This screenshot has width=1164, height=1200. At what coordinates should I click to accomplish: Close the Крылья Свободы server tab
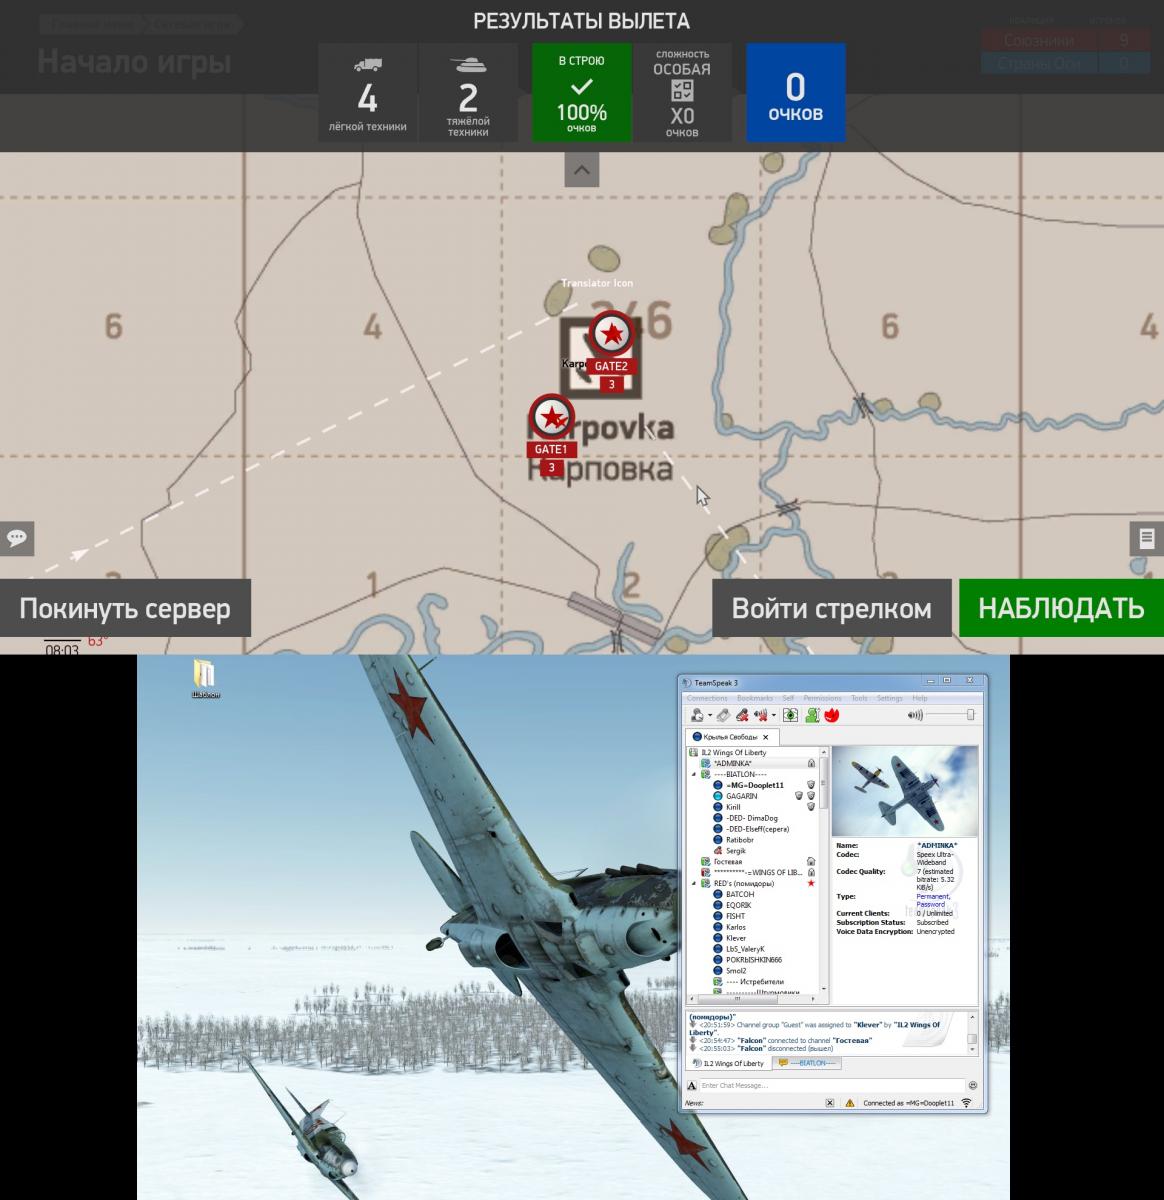(x=766, y=737)
